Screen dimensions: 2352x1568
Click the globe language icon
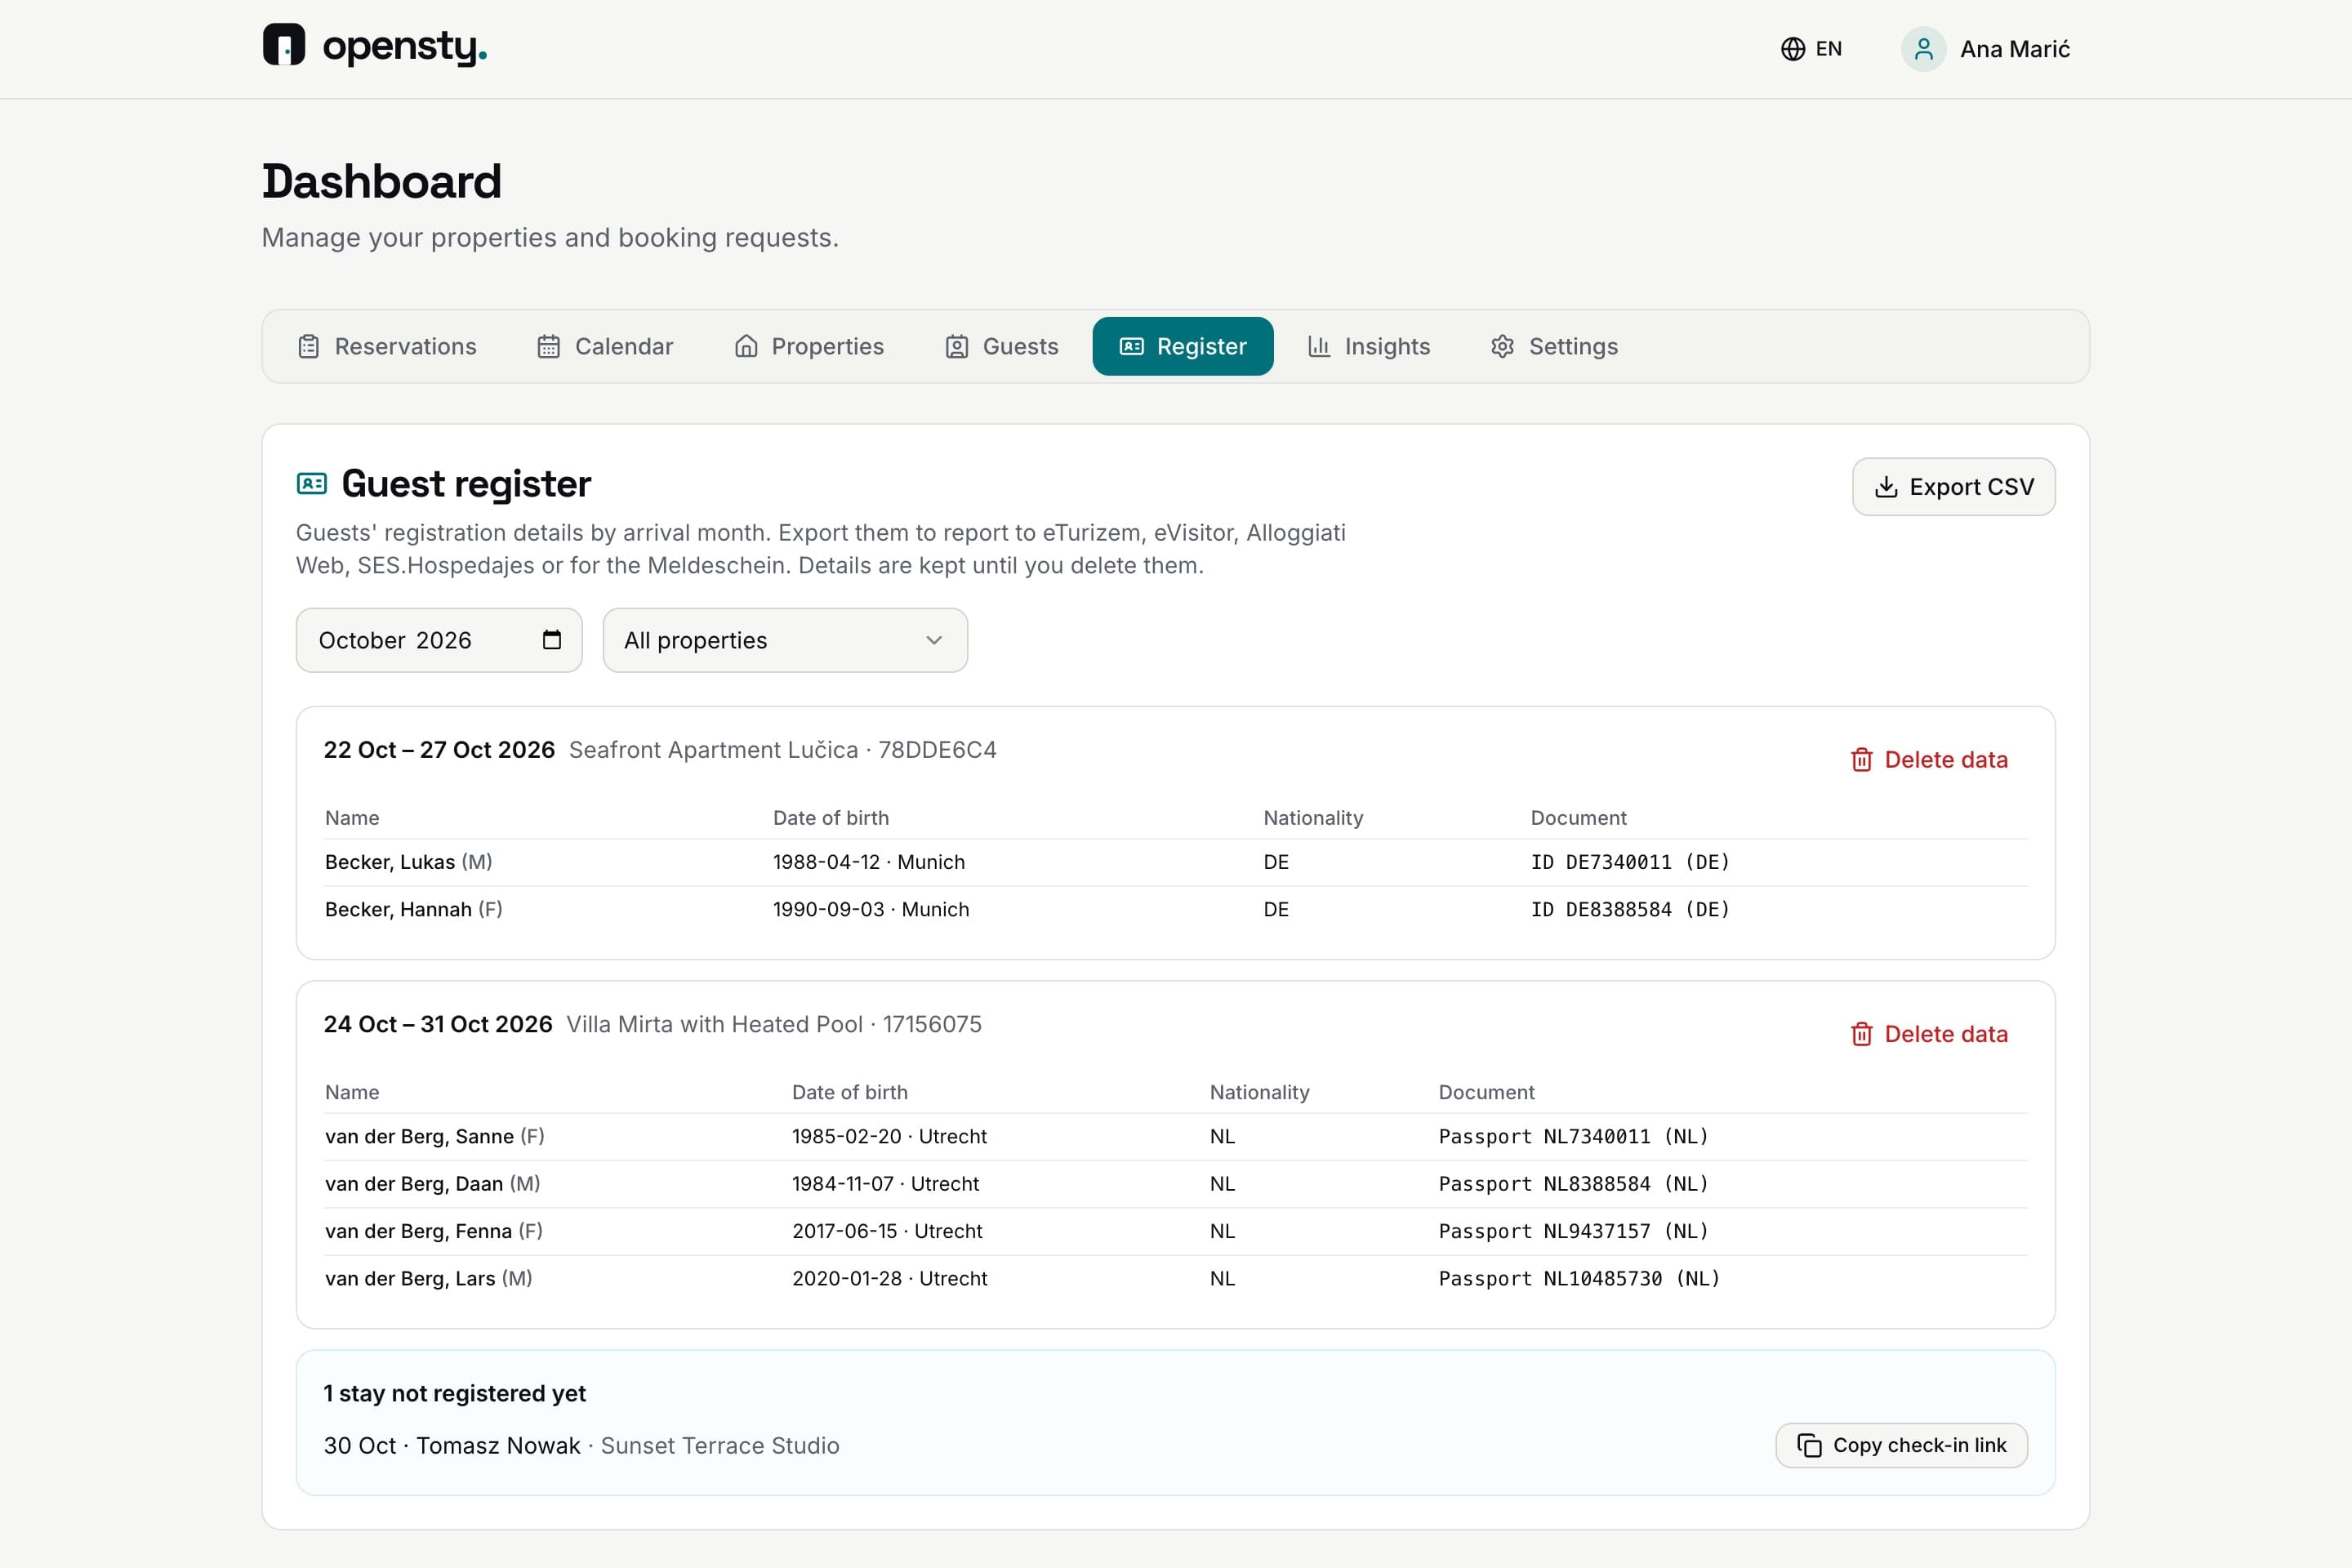tap(1793, 49)
